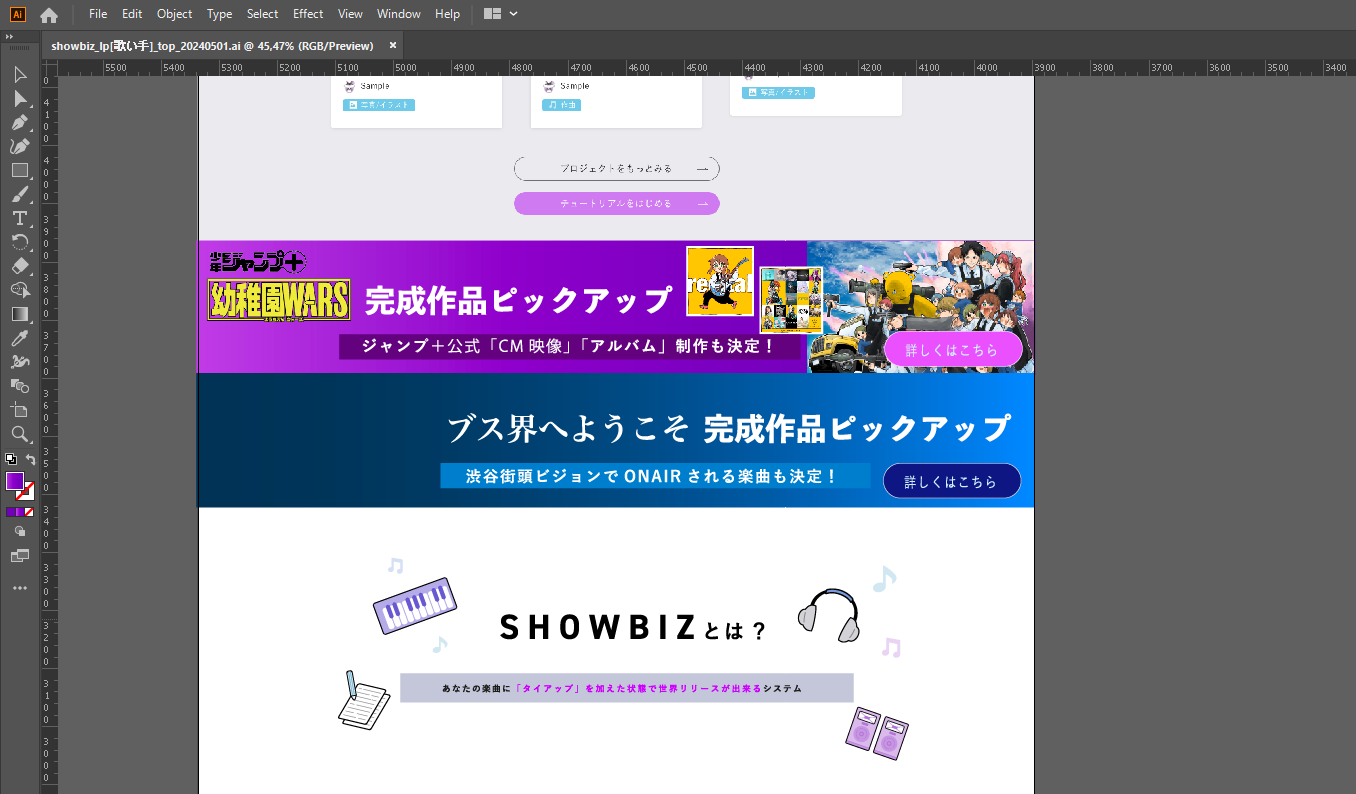Select the Direct Selection tool

coord(20,99)
